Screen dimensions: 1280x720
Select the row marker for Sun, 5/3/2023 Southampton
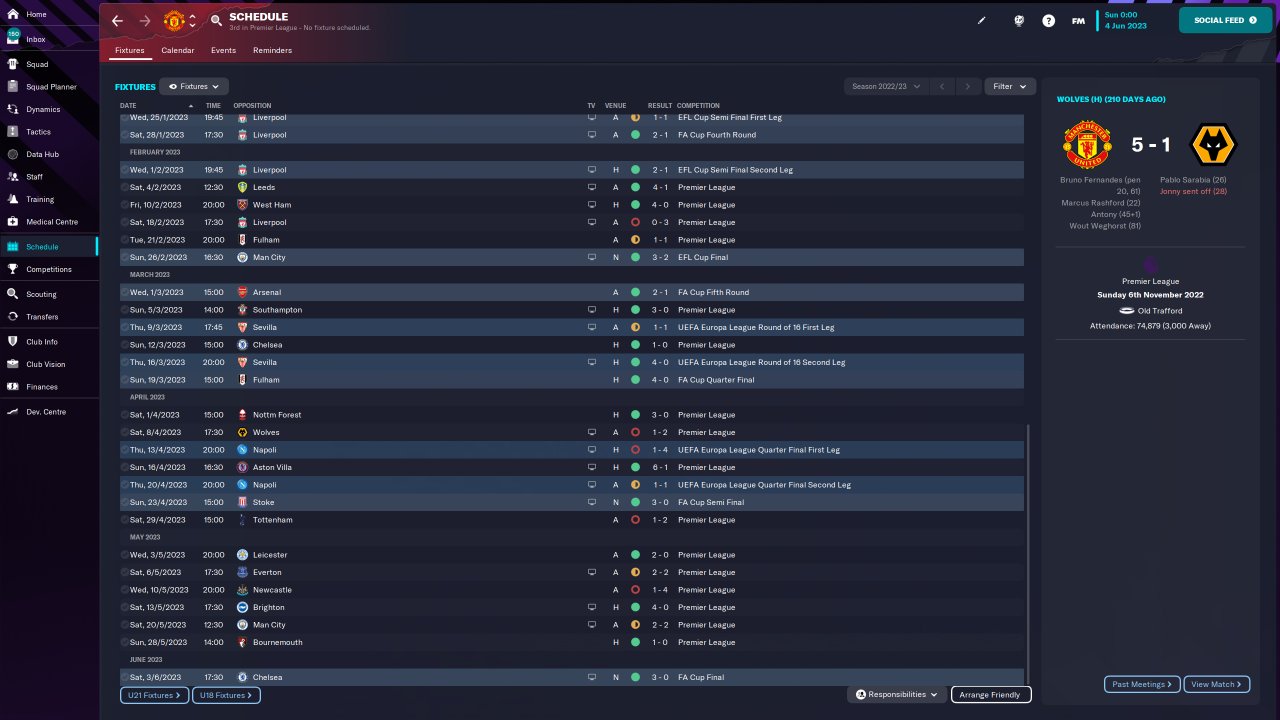tap(125, 310)
